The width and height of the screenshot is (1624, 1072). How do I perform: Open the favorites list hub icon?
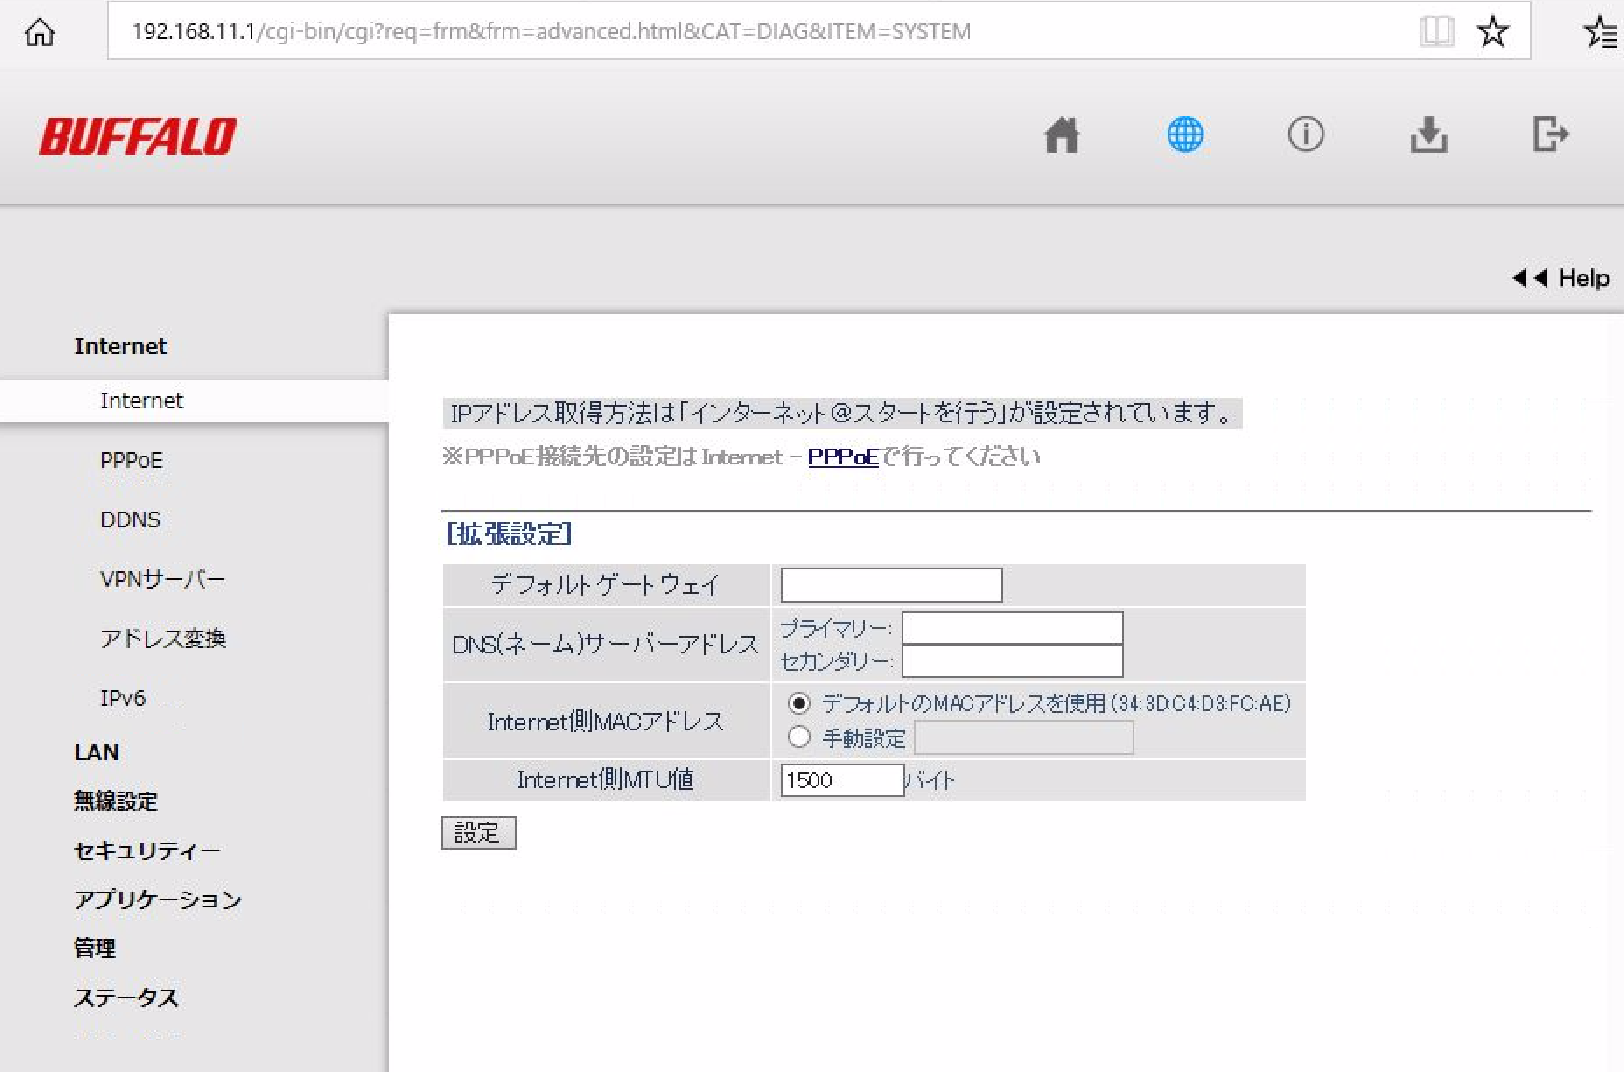pyautogui.click(x=1600, y=32)
